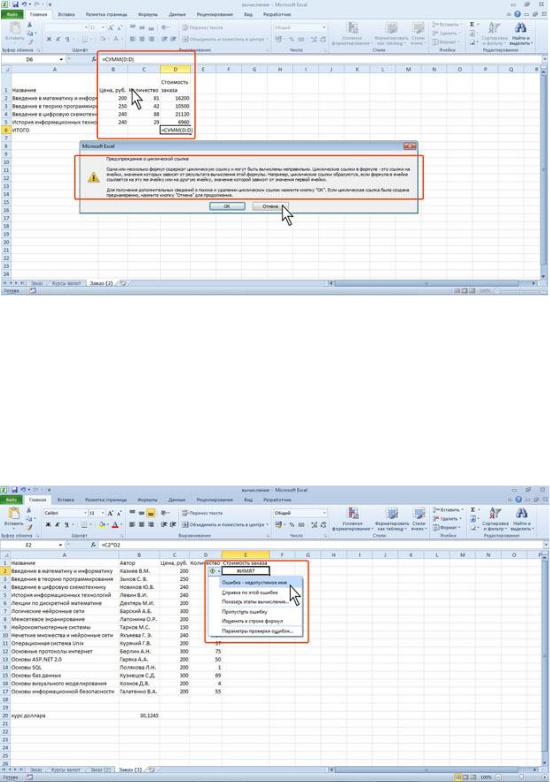Click the red font color button in lower Excel

[x=116, y=525]
